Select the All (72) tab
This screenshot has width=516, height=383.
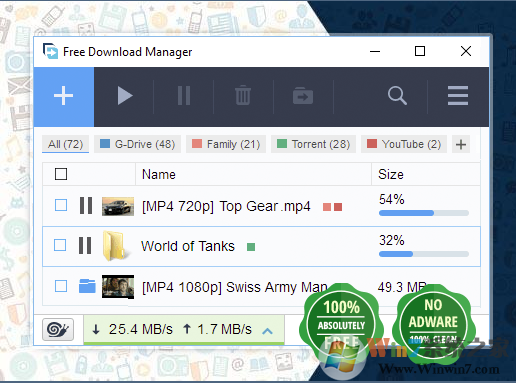click(x=65, y=144)
